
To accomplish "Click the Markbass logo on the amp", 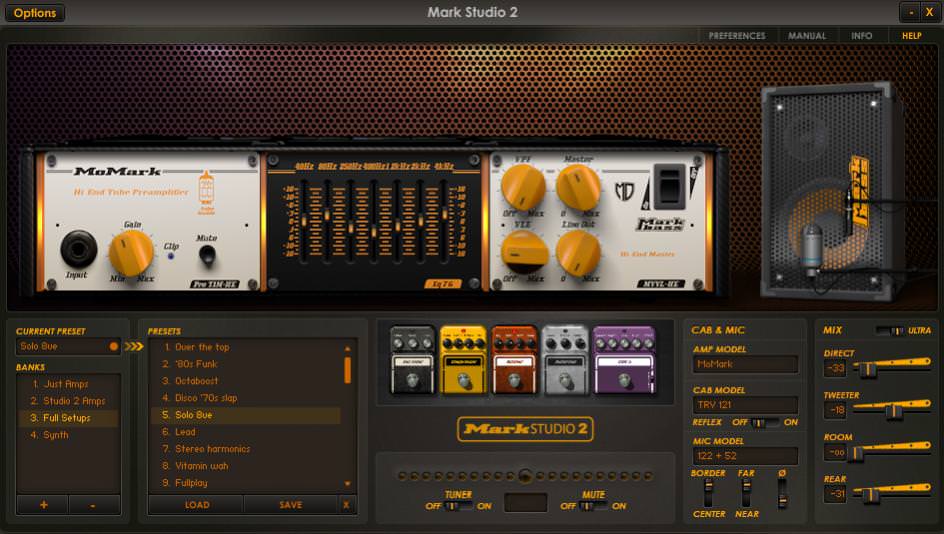I will (660, 224).
